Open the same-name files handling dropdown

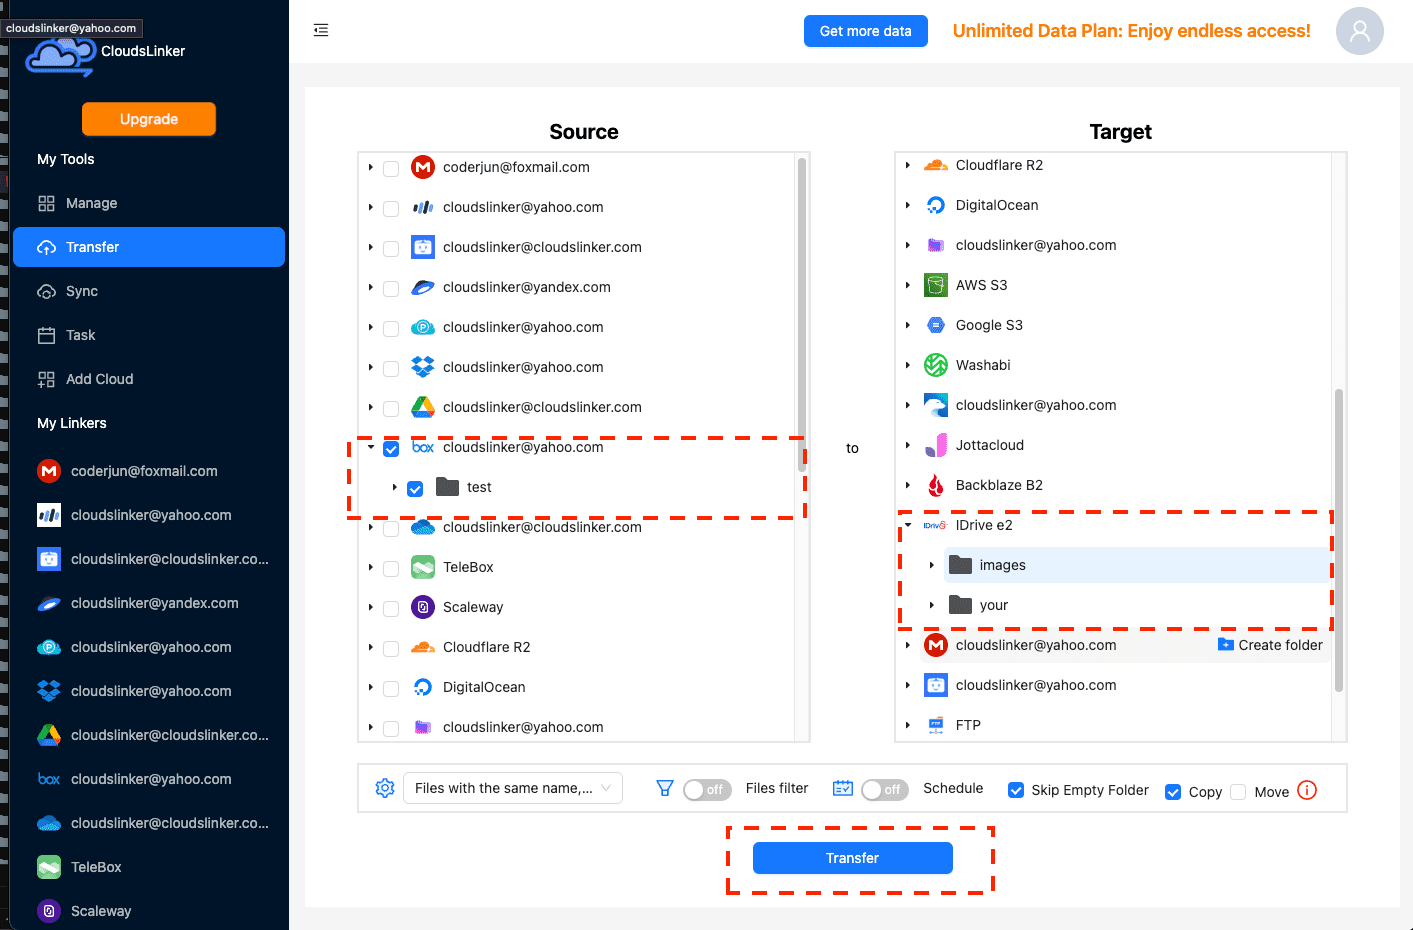[513, 788]
